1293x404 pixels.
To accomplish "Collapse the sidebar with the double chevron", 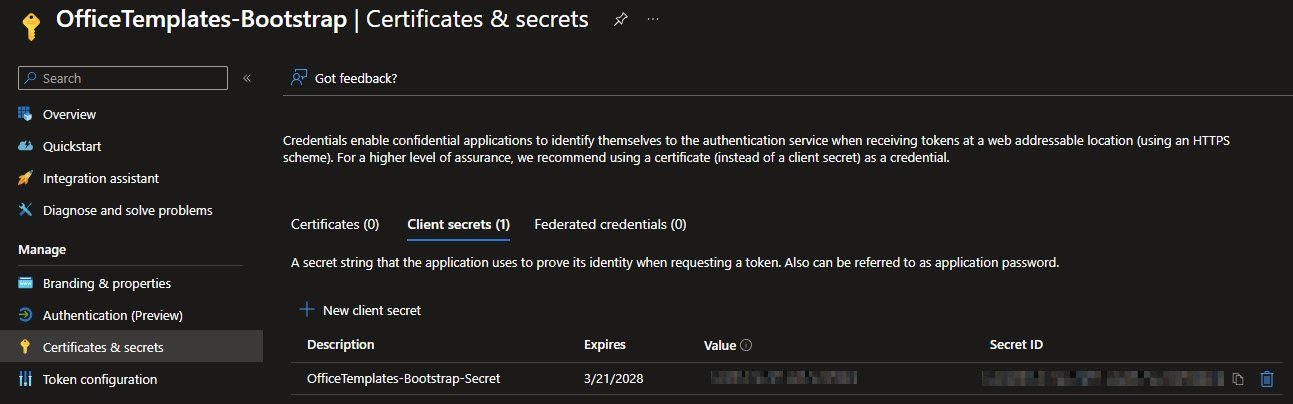I will coord(247,78).
